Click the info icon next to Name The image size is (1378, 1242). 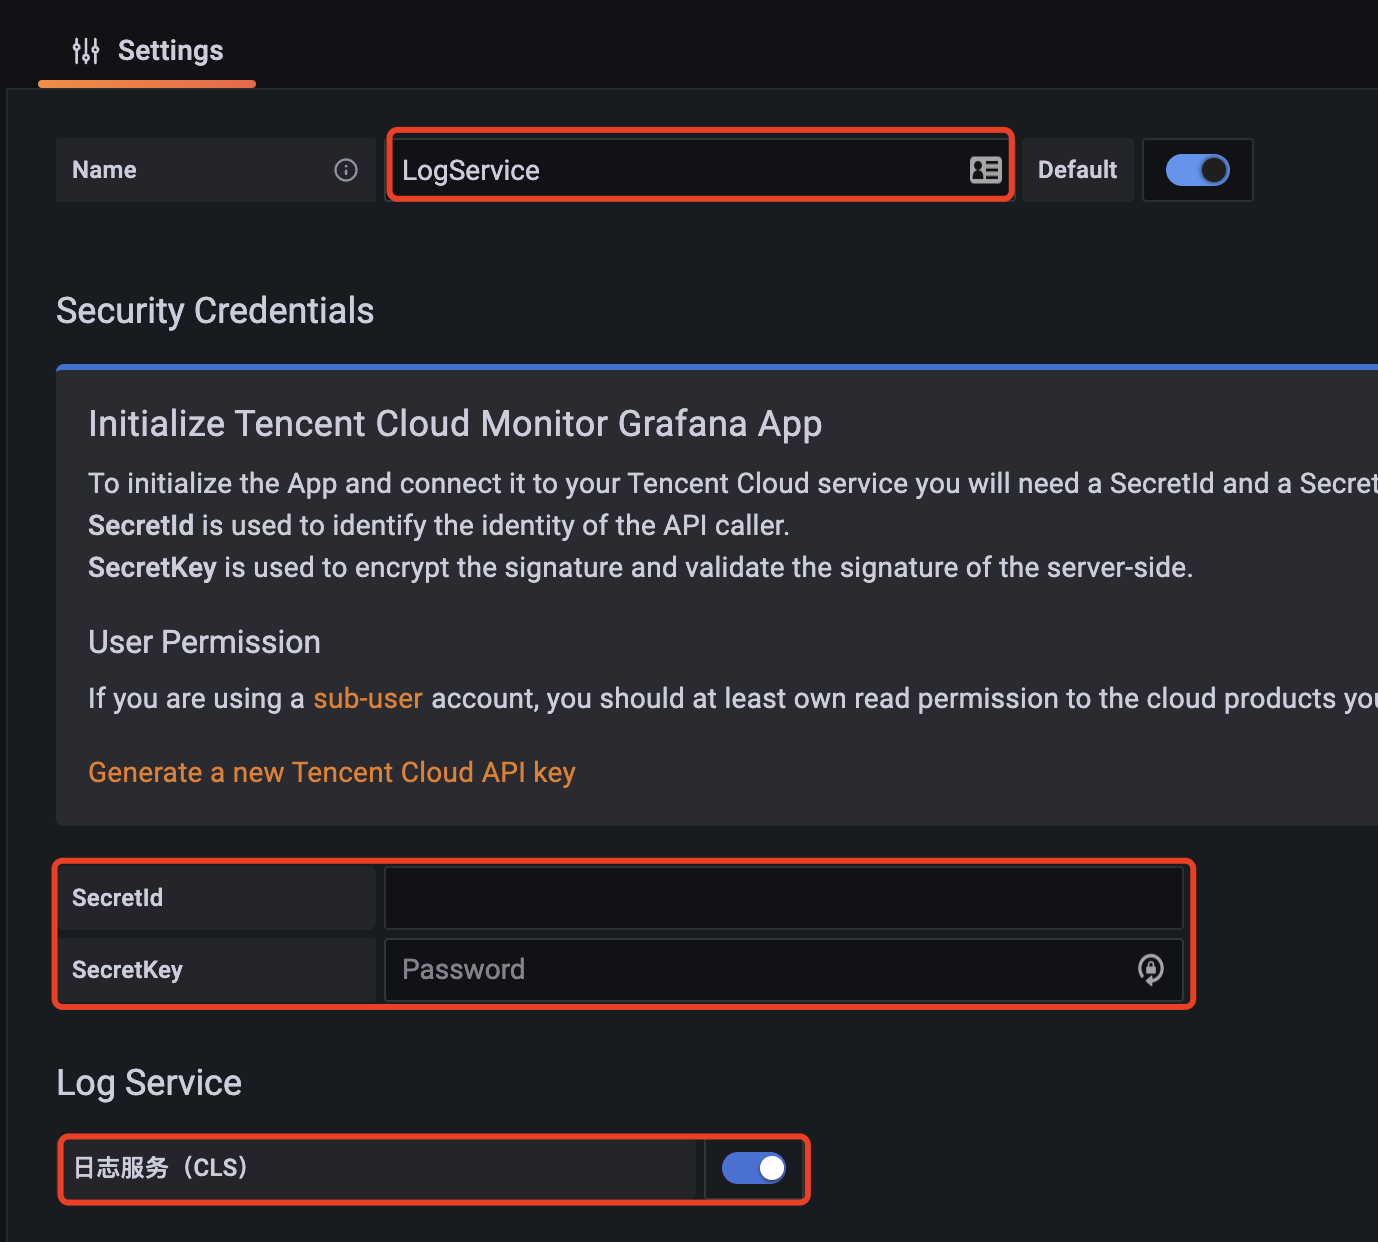click(x=346, y=170)
